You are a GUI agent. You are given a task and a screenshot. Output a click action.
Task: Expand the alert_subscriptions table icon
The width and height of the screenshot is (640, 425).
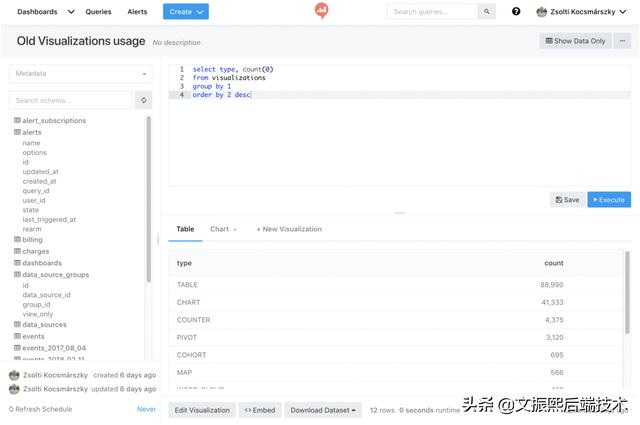[x=17, y=121]
